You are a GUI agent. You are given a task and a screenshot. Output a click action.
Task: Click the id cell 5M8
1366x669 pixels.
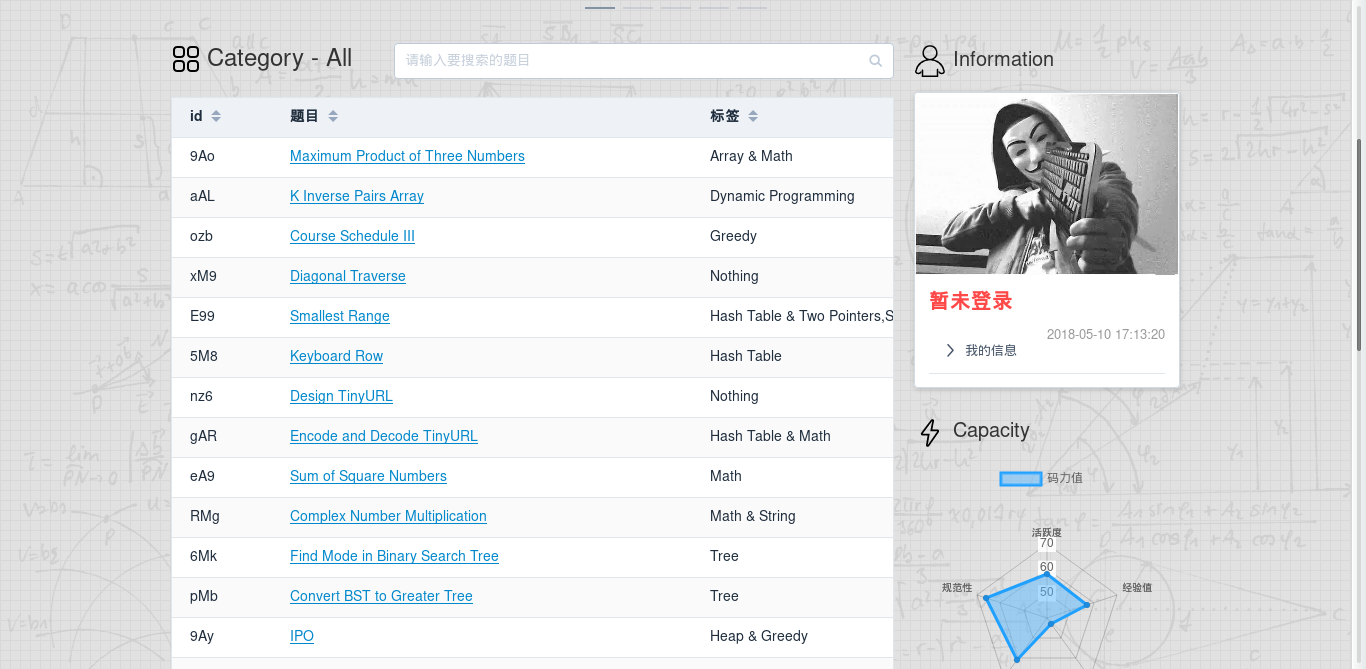[x=204, y=356]
